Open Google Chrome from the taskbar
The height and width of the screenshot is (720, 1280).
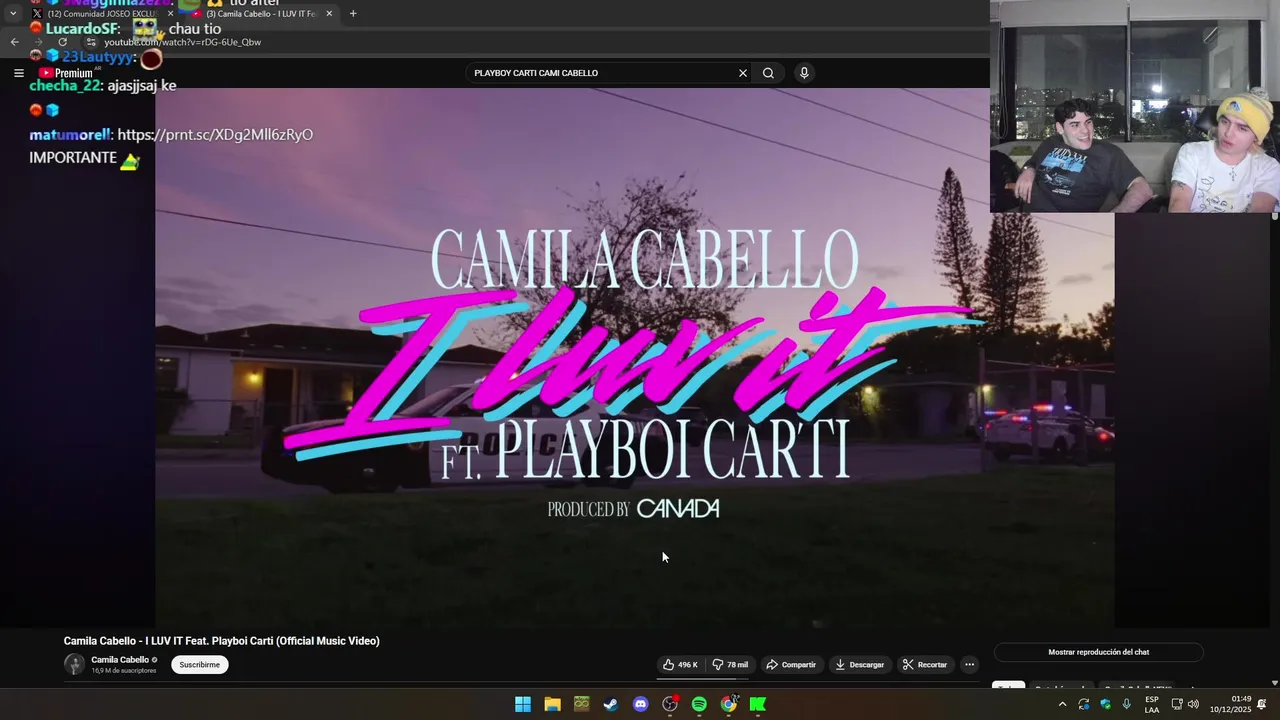point(729,704)
